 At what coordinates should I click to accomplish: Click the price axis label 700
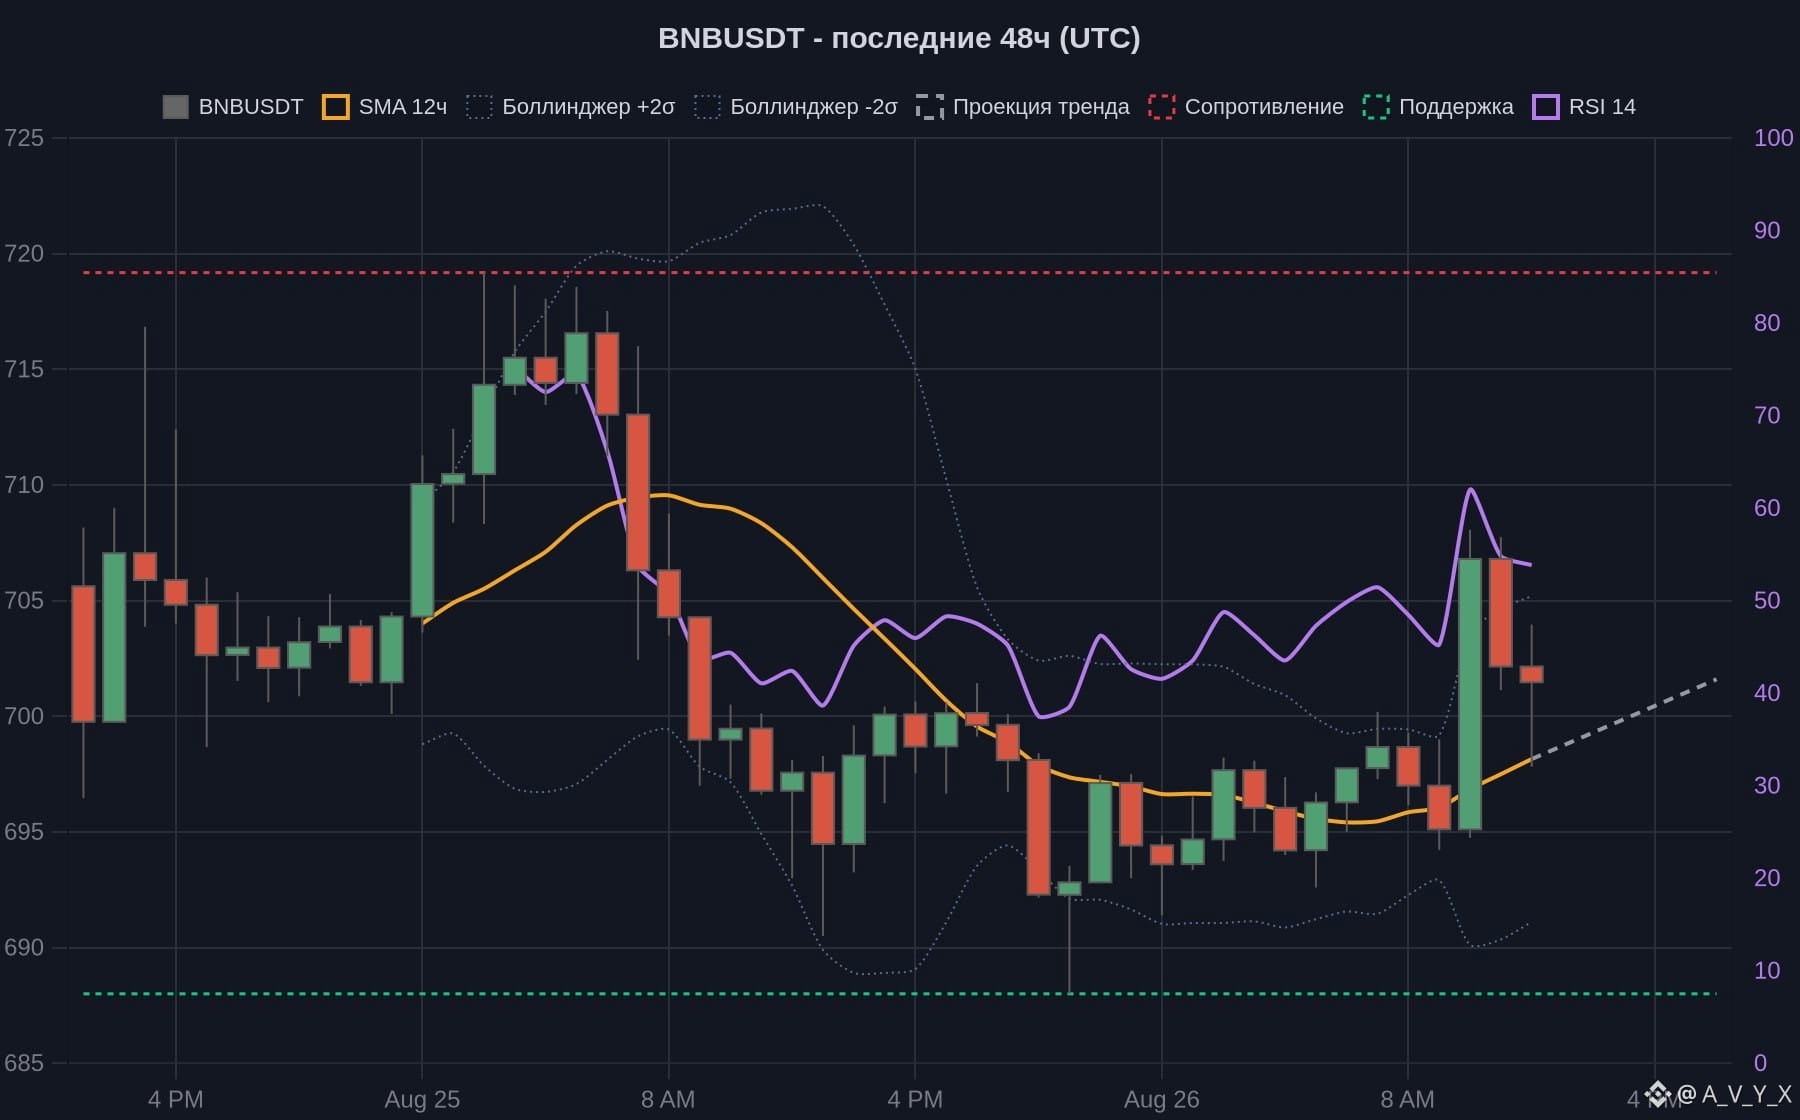pyautogui.click(x=24, y=716)
